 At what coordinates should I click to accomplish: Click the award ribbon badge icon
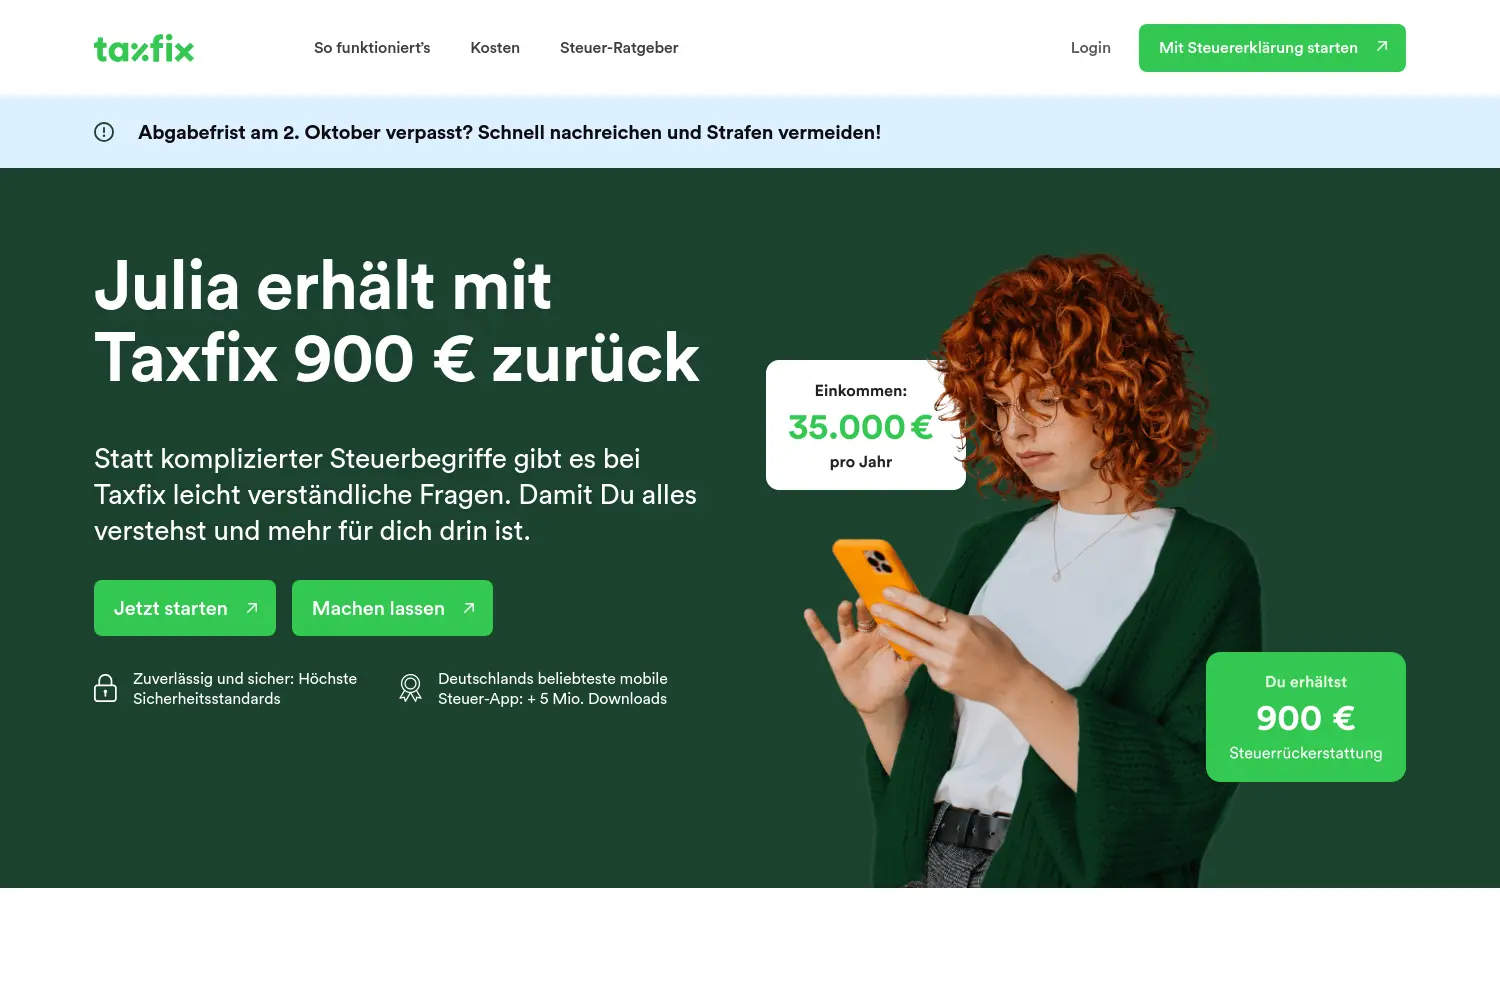[x=410, y=688]
